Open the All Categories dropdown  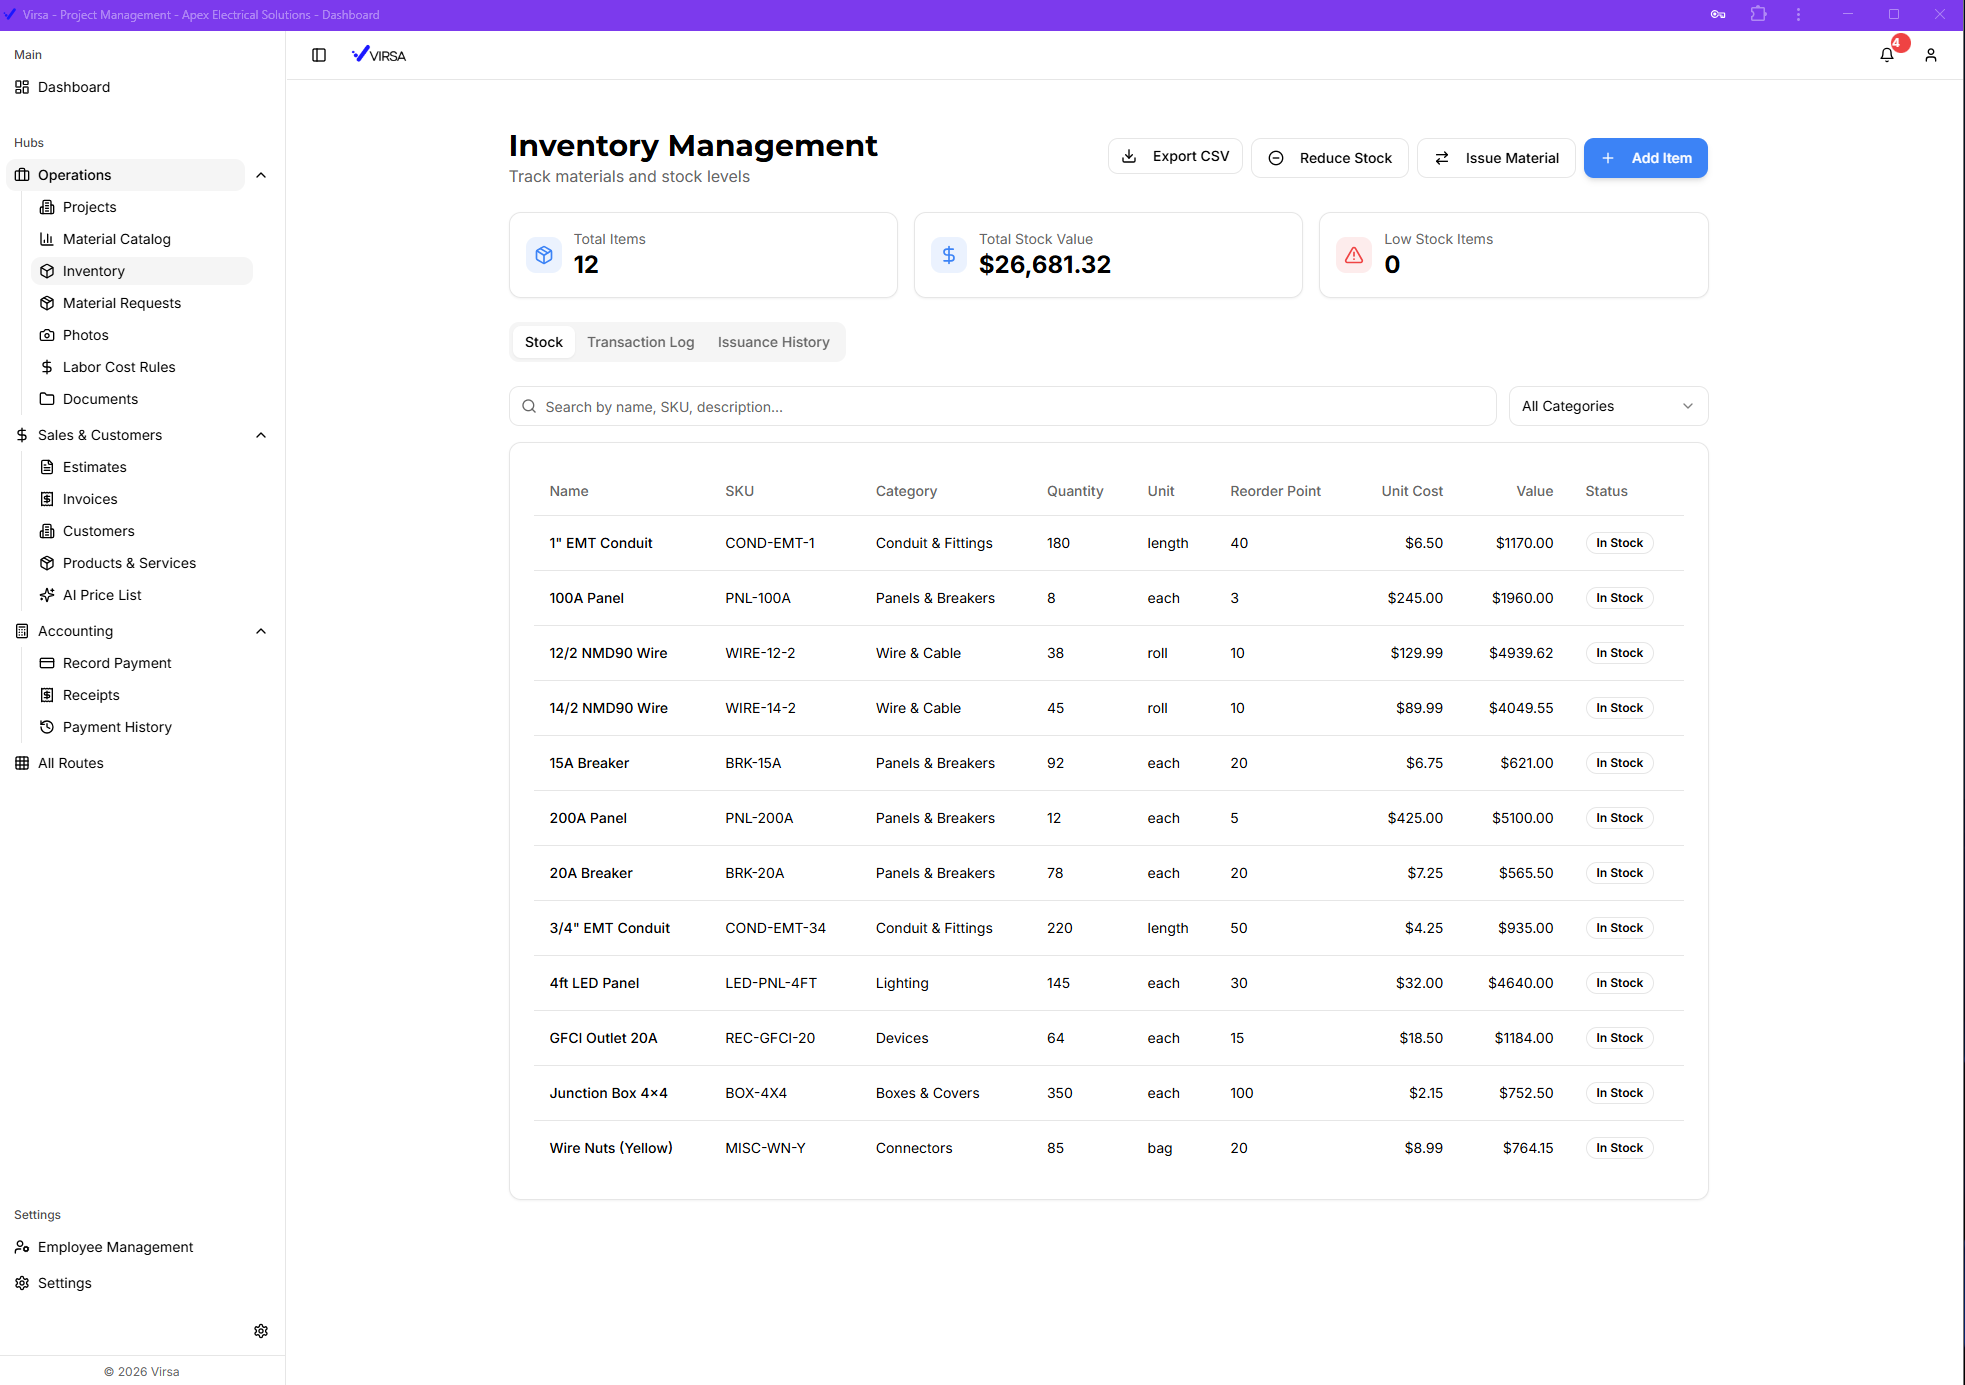click(x=1608, y=406)
